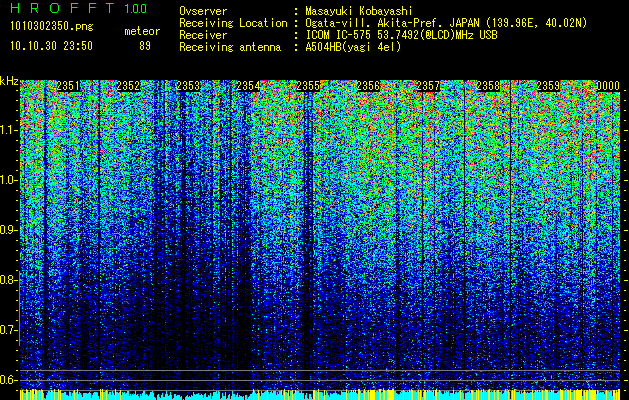Screen dimensions: 629x400
Task: Click the meteor count 89
Action: 145,46
